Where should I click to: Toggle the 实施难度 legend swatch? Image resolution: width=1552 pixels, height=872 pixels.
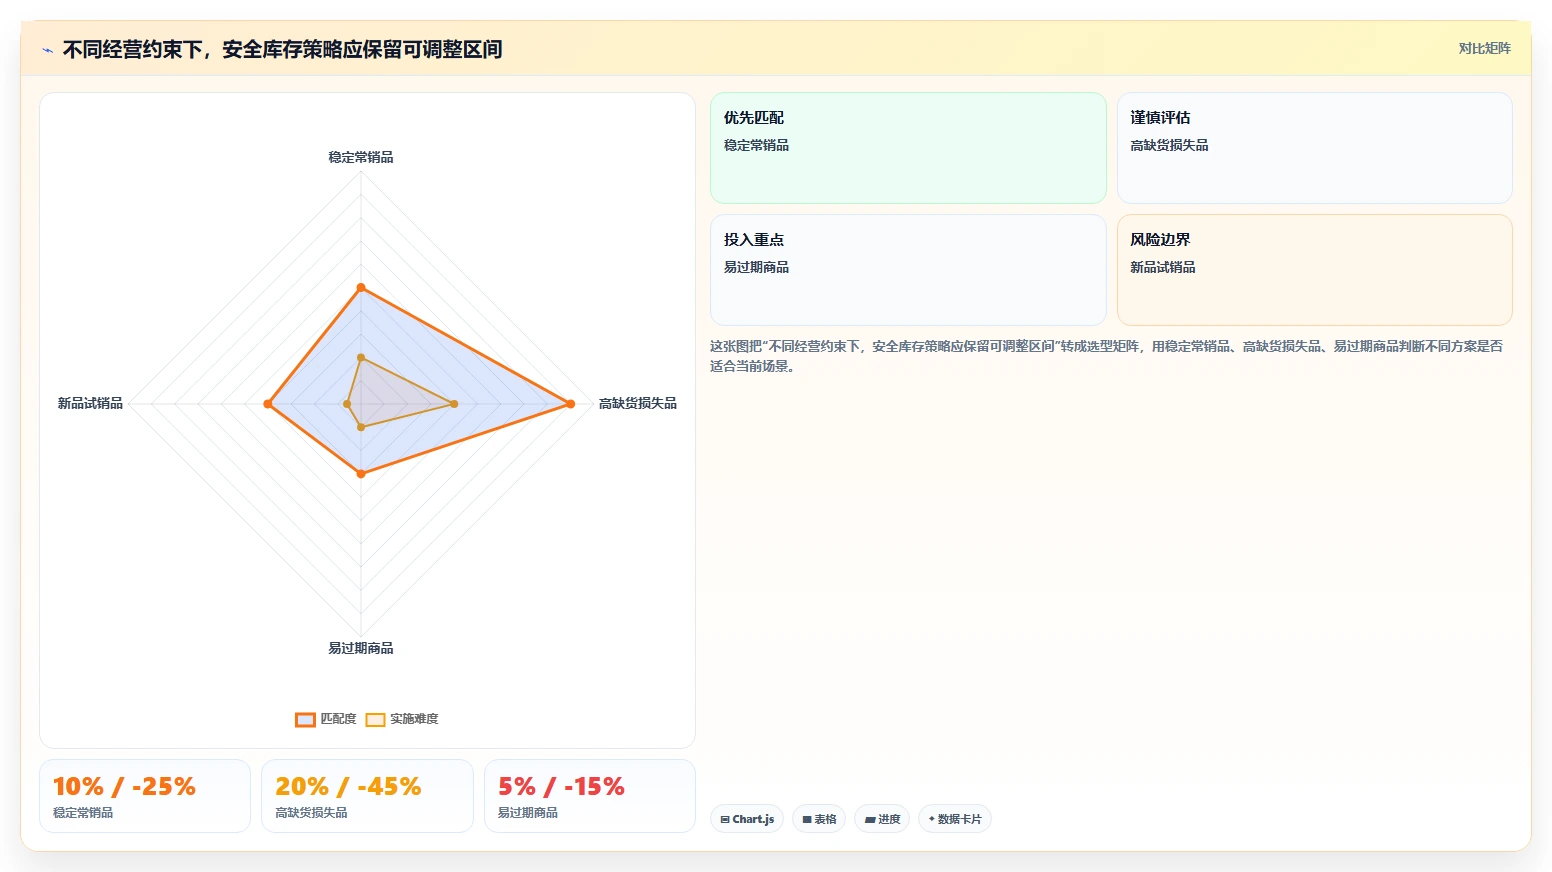click(375, 720)
